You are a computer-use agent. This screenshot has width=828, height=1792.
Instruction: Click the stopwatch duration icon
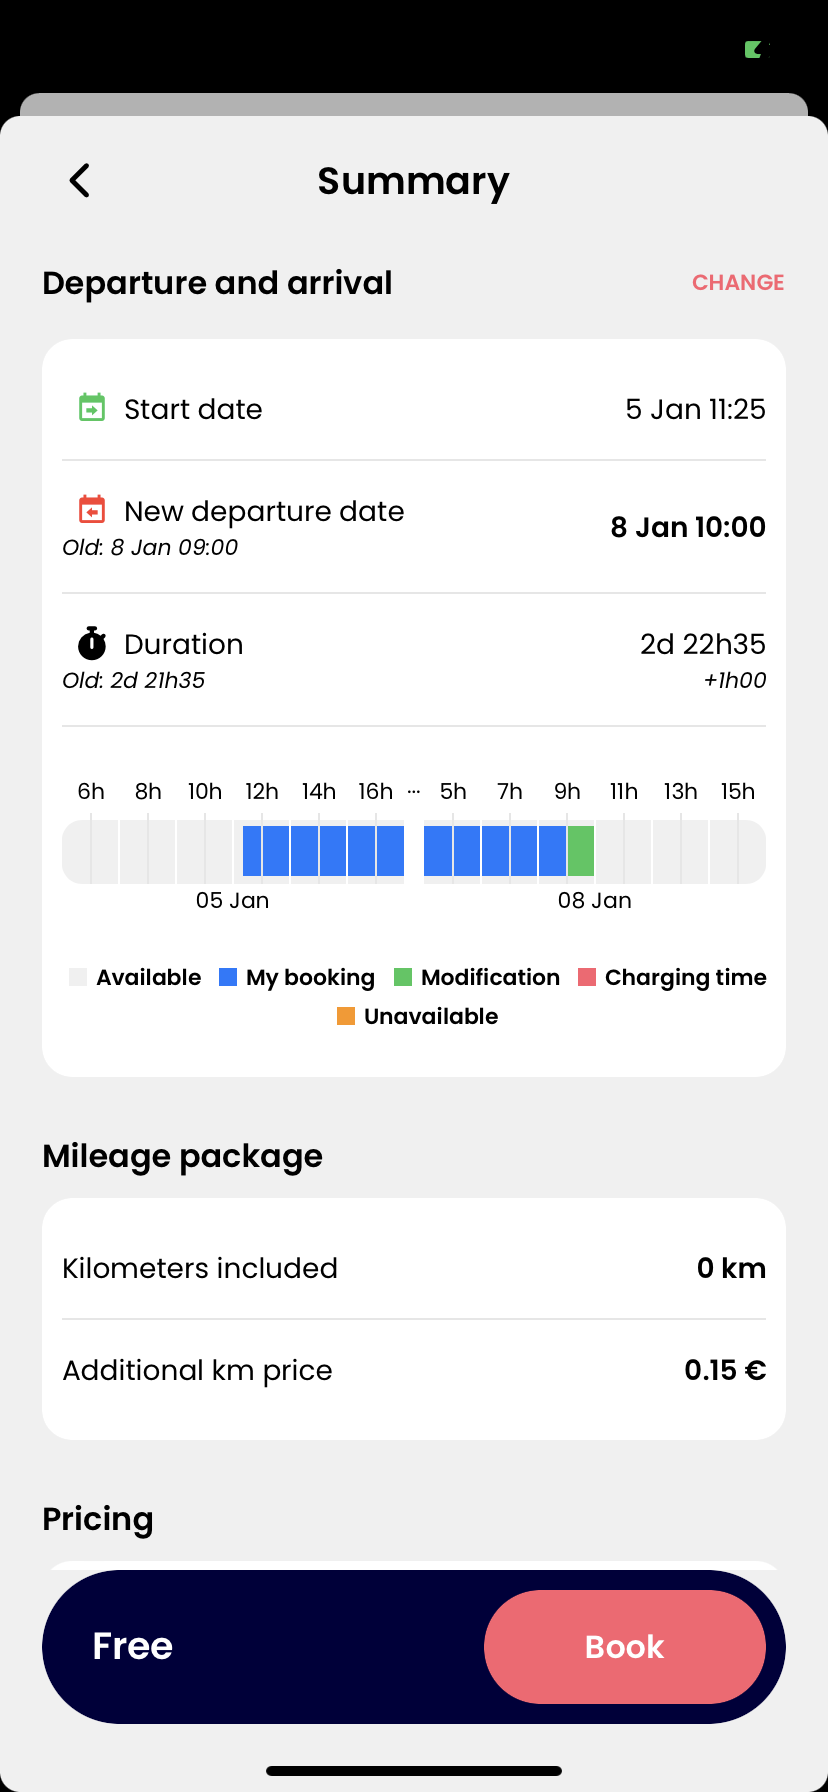point(92,644)
